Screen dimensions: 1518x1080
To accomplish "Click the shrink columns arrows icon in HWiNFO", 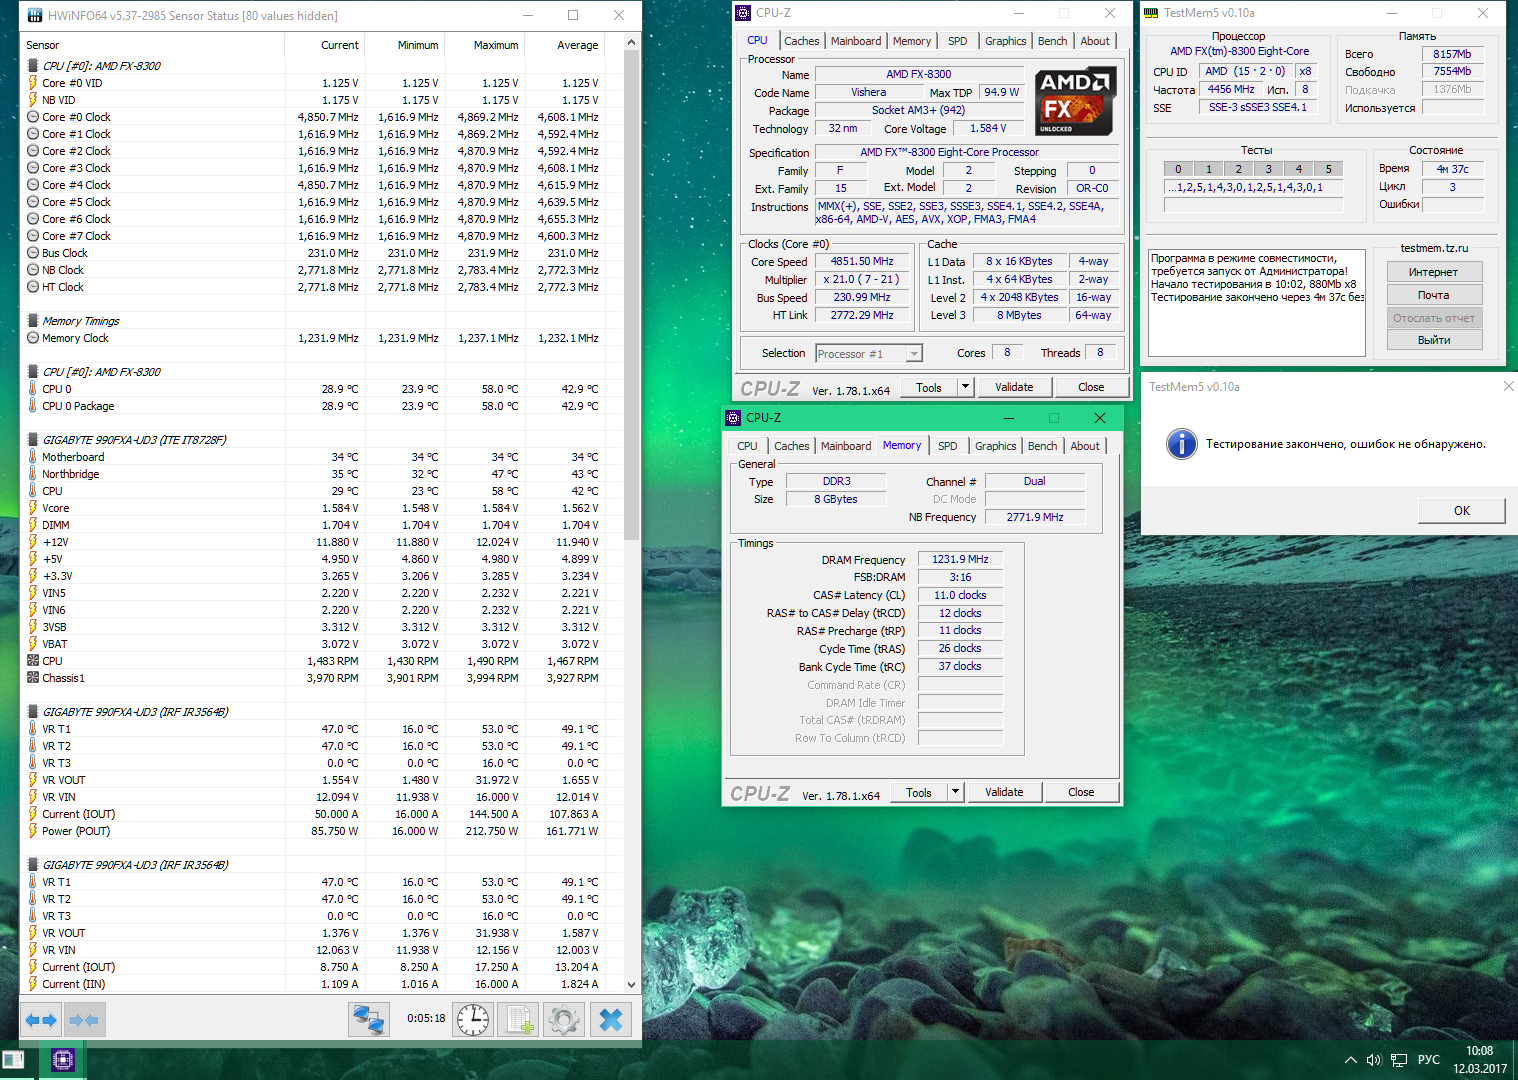I will tap(84, 1020).
